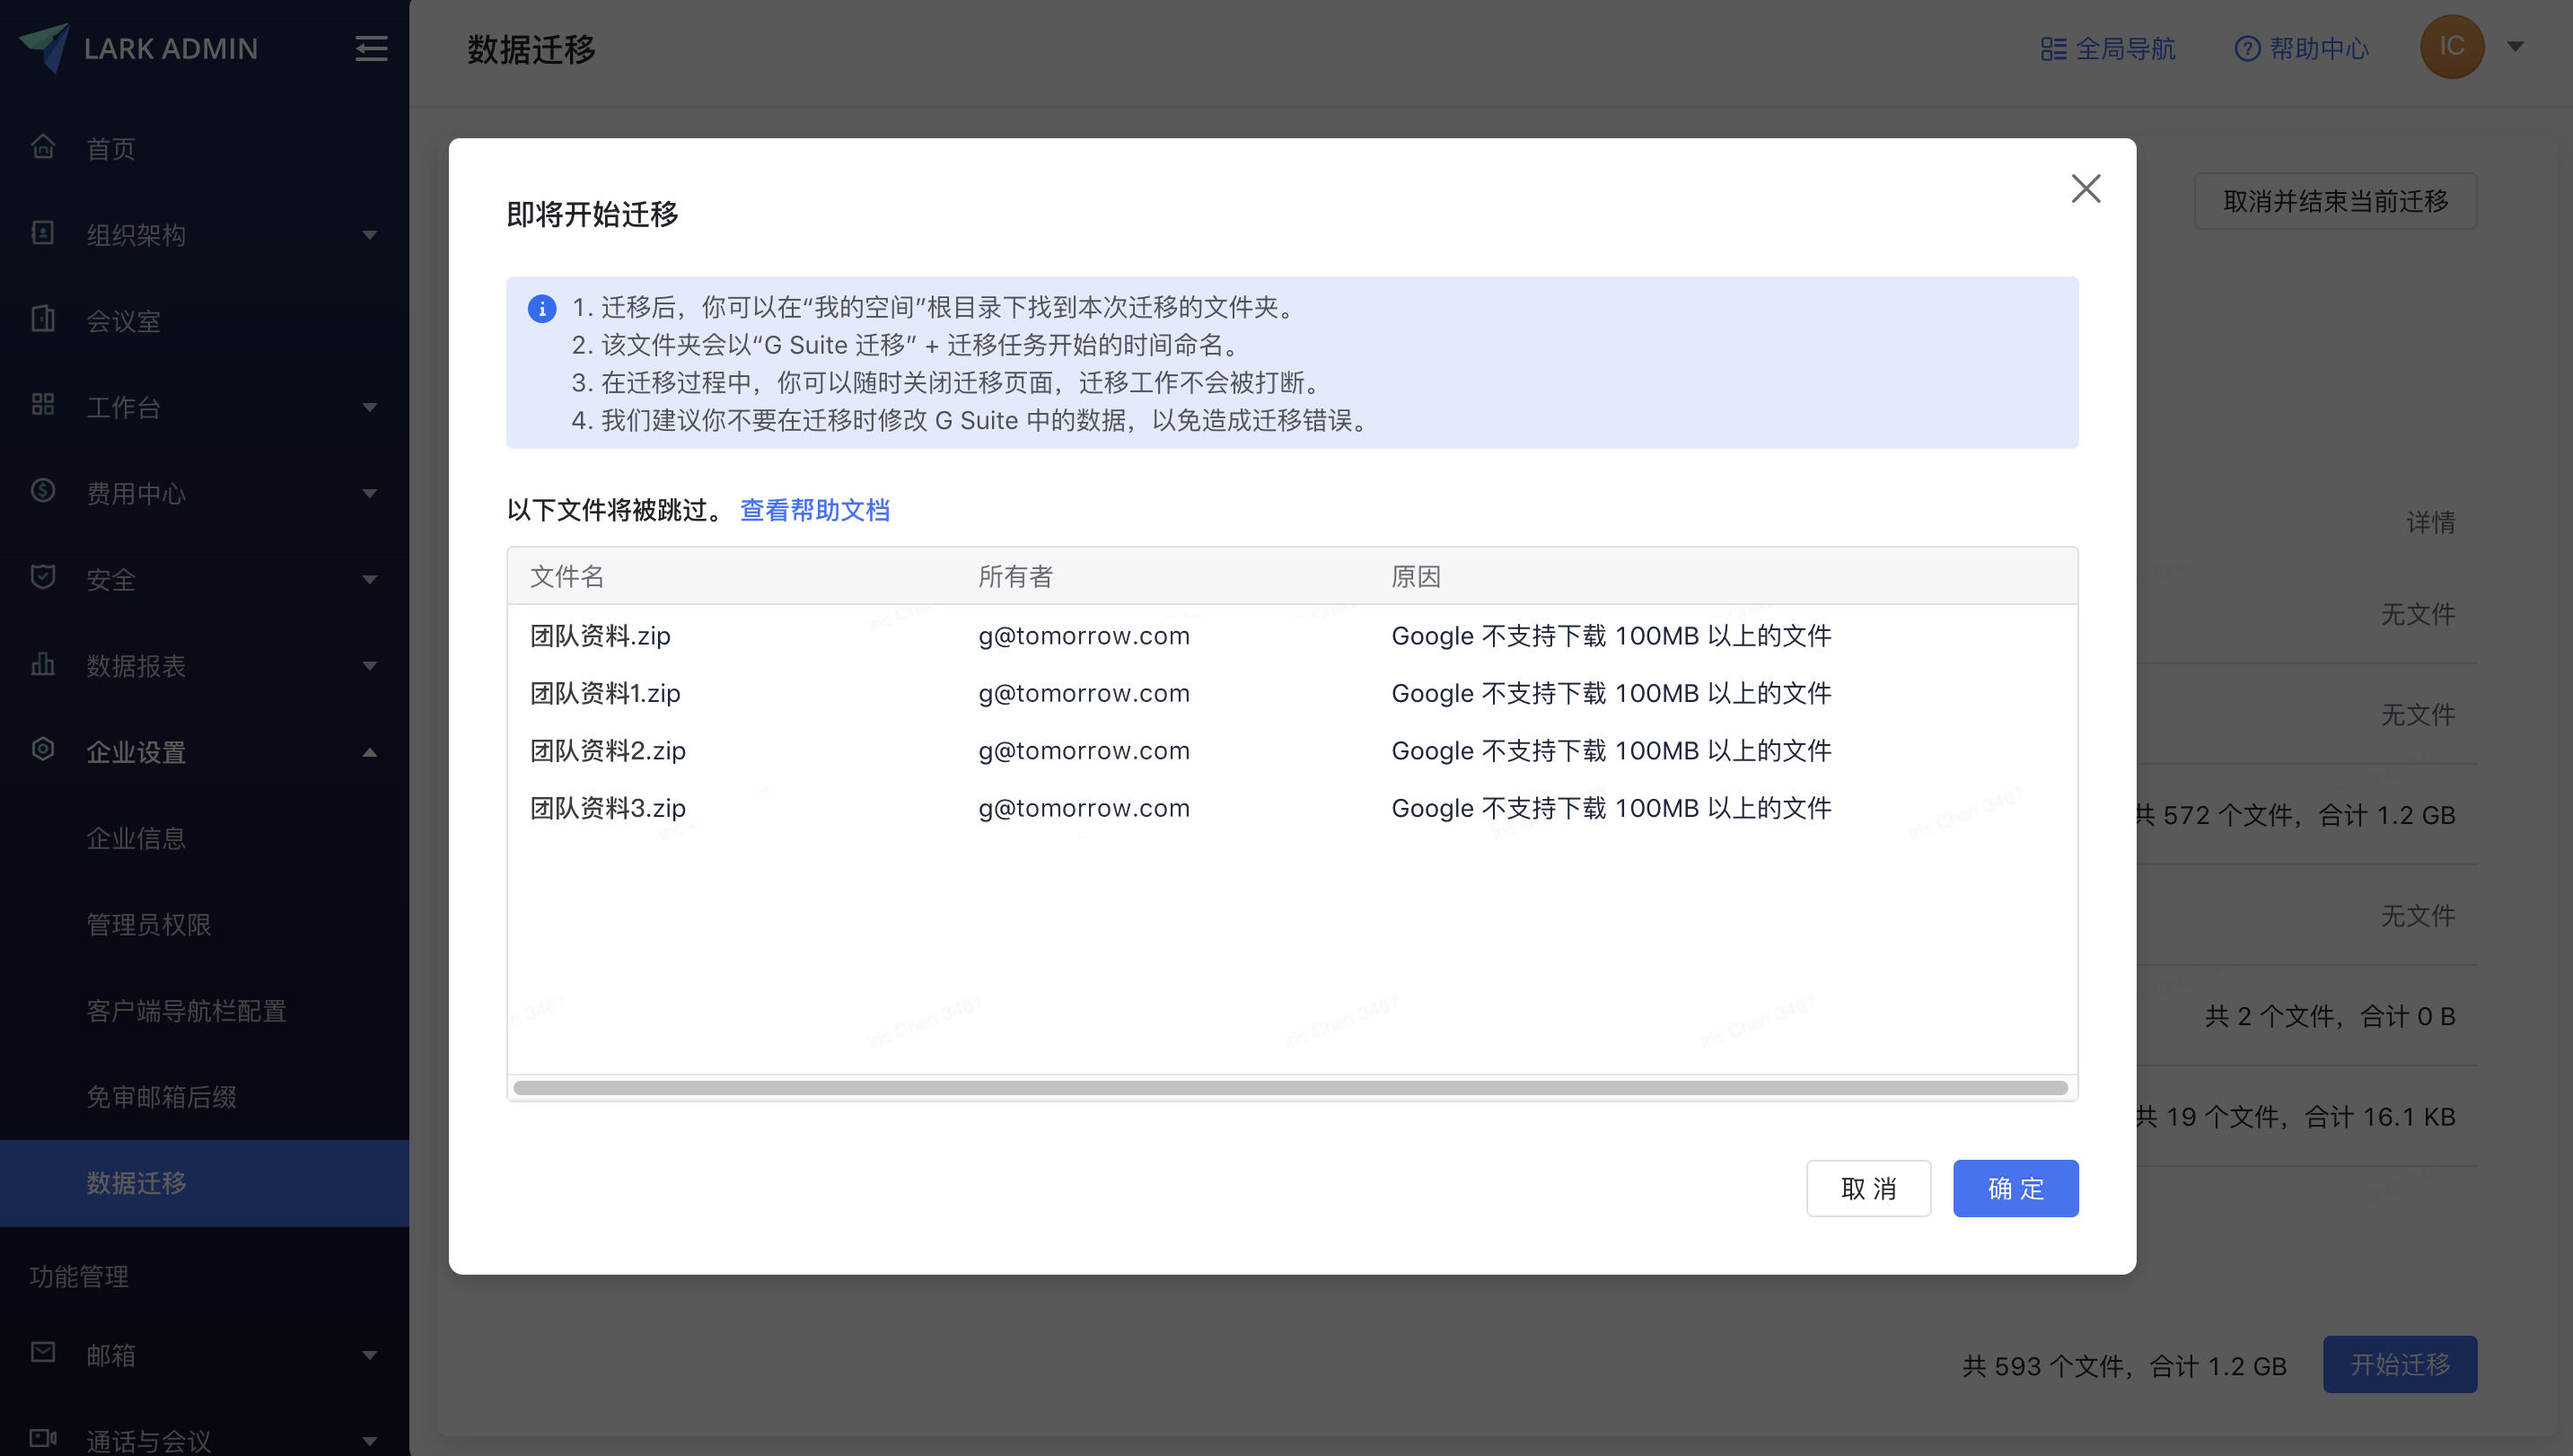Click the blue info icon in notice
The height and width of the screenshot is (1456, 2573).
(x=542, y=309)
